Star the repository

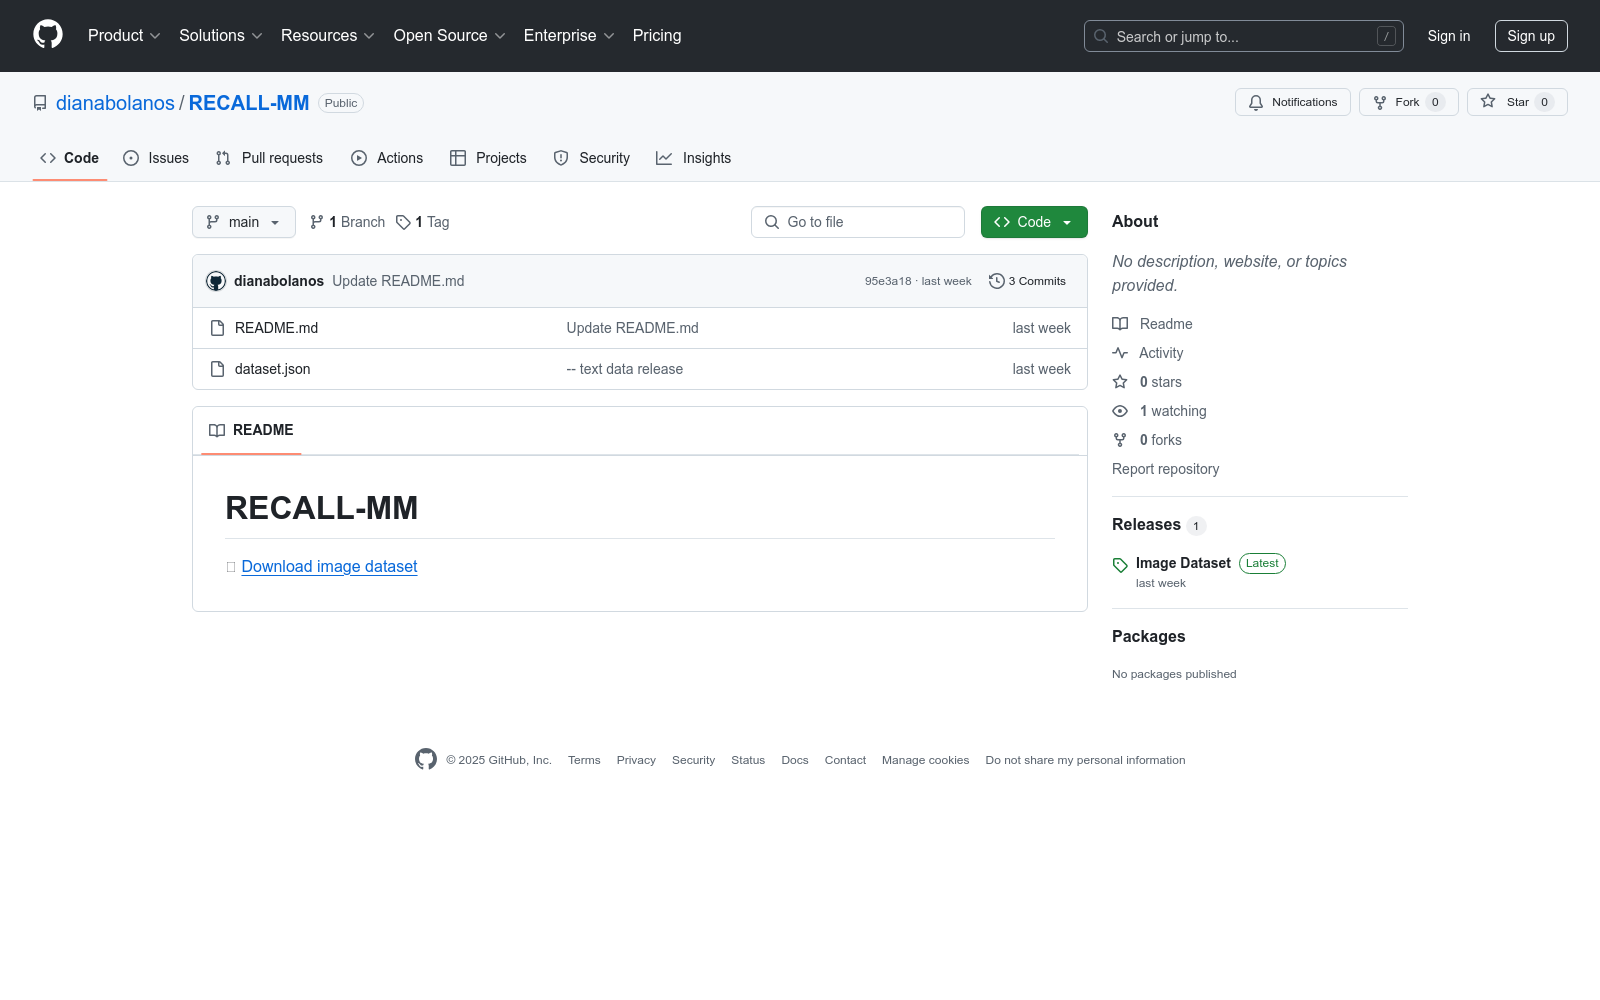(1517, 102)
